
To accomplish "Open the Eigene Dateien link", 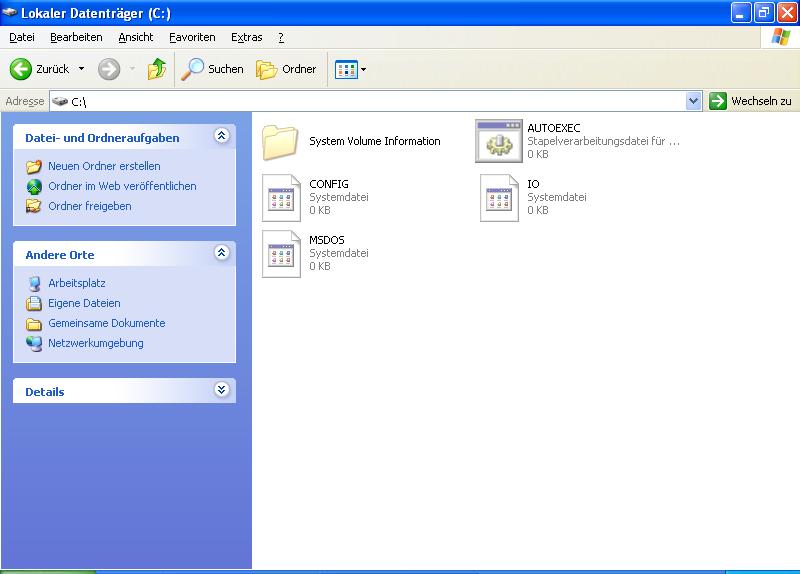I will tap(84, 303).
